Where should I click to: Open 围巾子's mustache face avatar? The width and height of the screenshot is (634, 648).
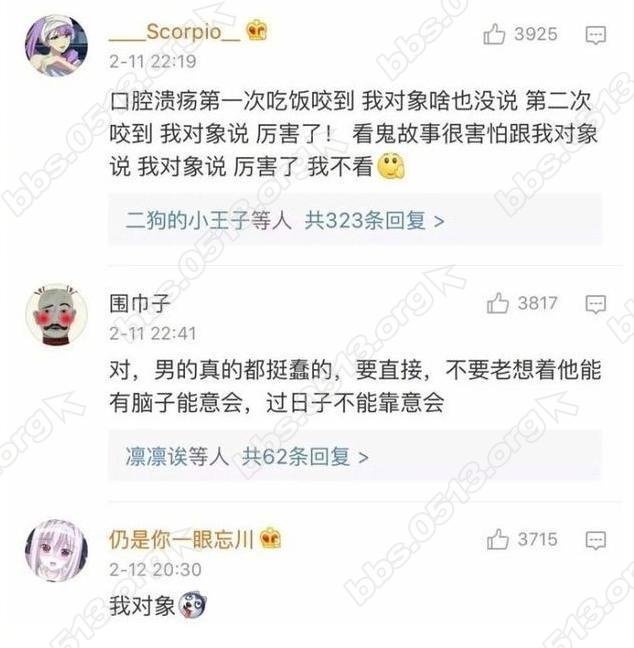(57, 314)
